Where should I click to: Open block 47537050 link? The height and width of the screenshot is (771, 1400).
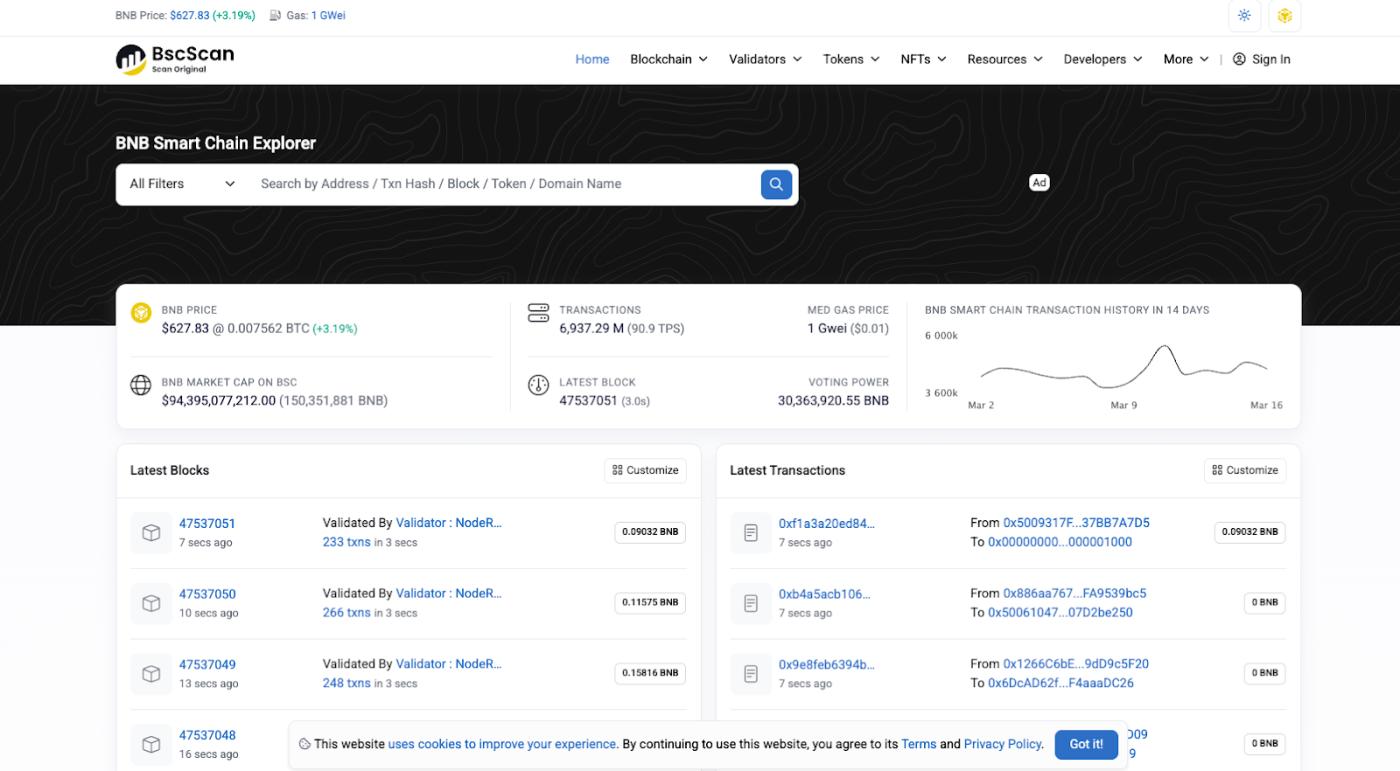coord(207,594)
